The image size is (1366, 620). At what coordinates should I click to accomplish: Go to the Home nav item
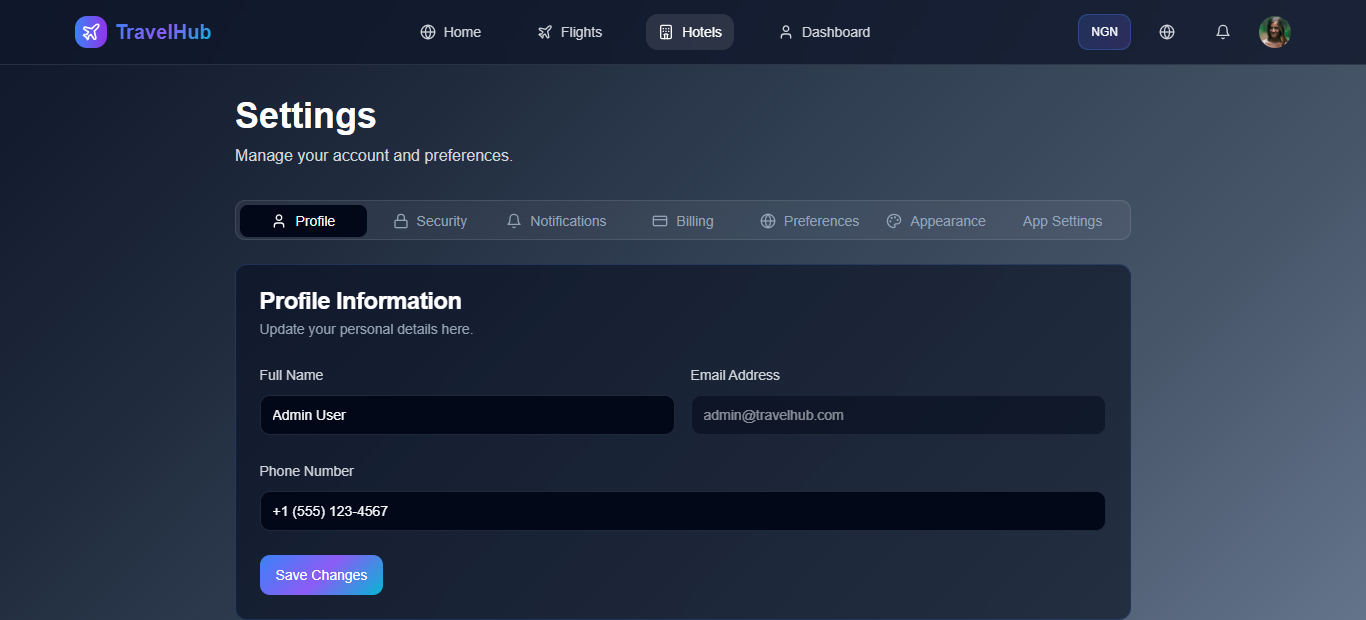[450, 32]
